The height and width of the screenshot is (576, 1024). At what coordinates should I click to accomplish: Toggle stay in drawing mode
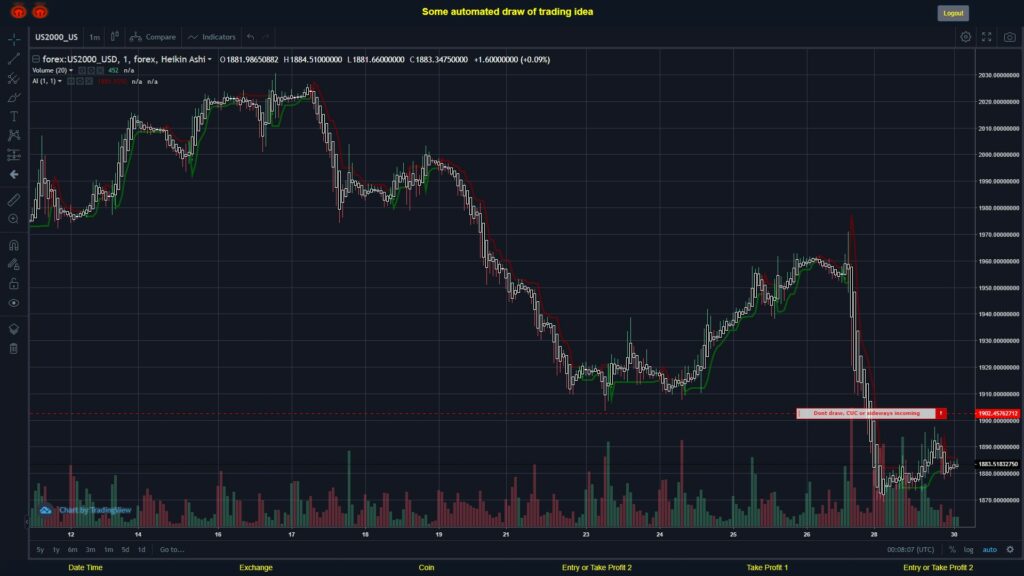click(14, 264)
